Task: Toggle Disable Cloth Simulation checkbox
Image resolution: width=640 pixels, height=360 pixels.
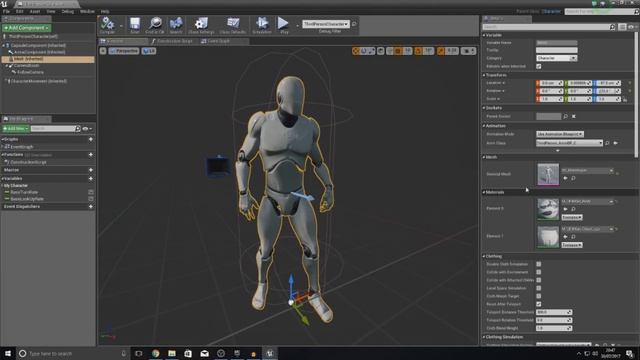Action: point(539,264)
